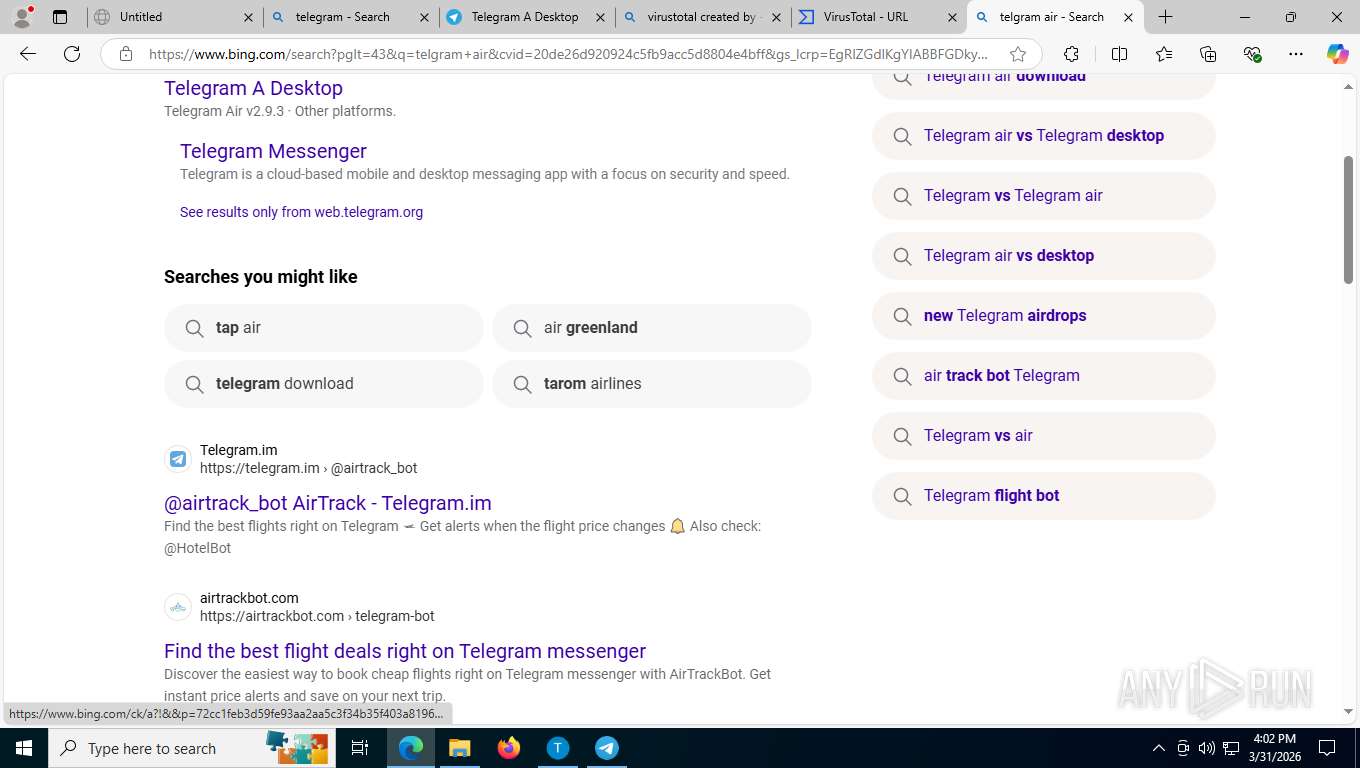Search suggestion tarom airlines
Screen dimensions: 1360x768
[652, 384]
